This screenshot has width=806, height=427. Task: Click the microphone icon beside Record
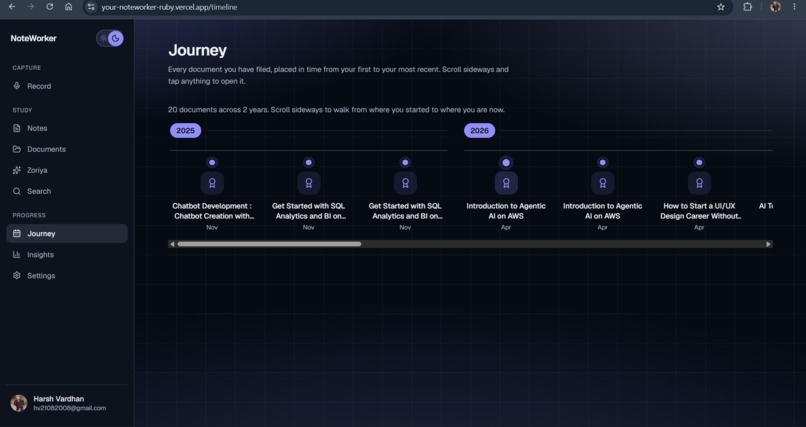coord(16,86)
